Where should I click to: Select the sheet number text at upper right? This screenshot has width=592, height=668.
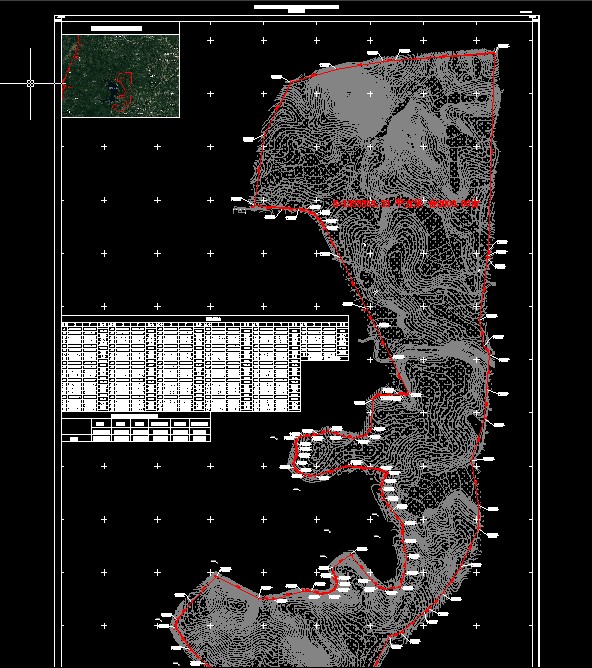click(x=526, y=12)
